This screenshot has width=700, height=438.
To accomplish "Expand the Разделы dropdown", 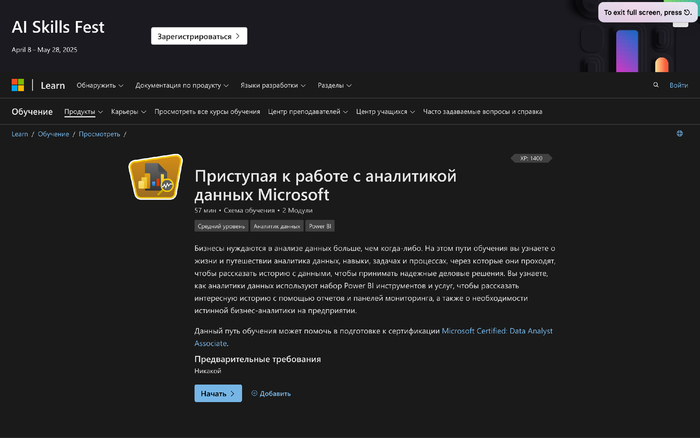I will tap(334, 85).
